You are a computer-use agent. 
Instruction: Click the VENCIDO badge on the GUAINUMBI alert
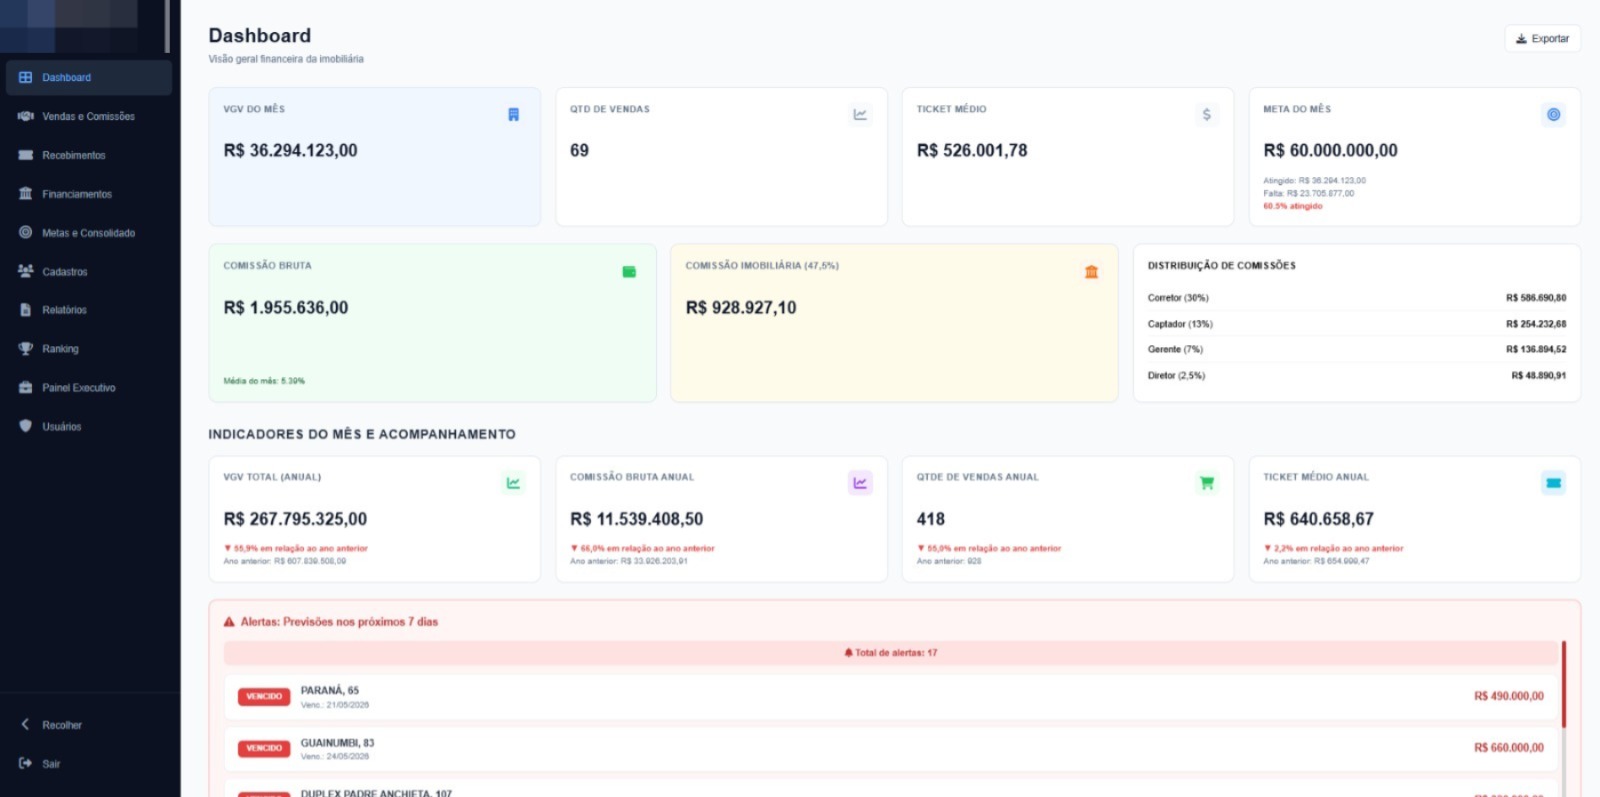tap(264, 749)
